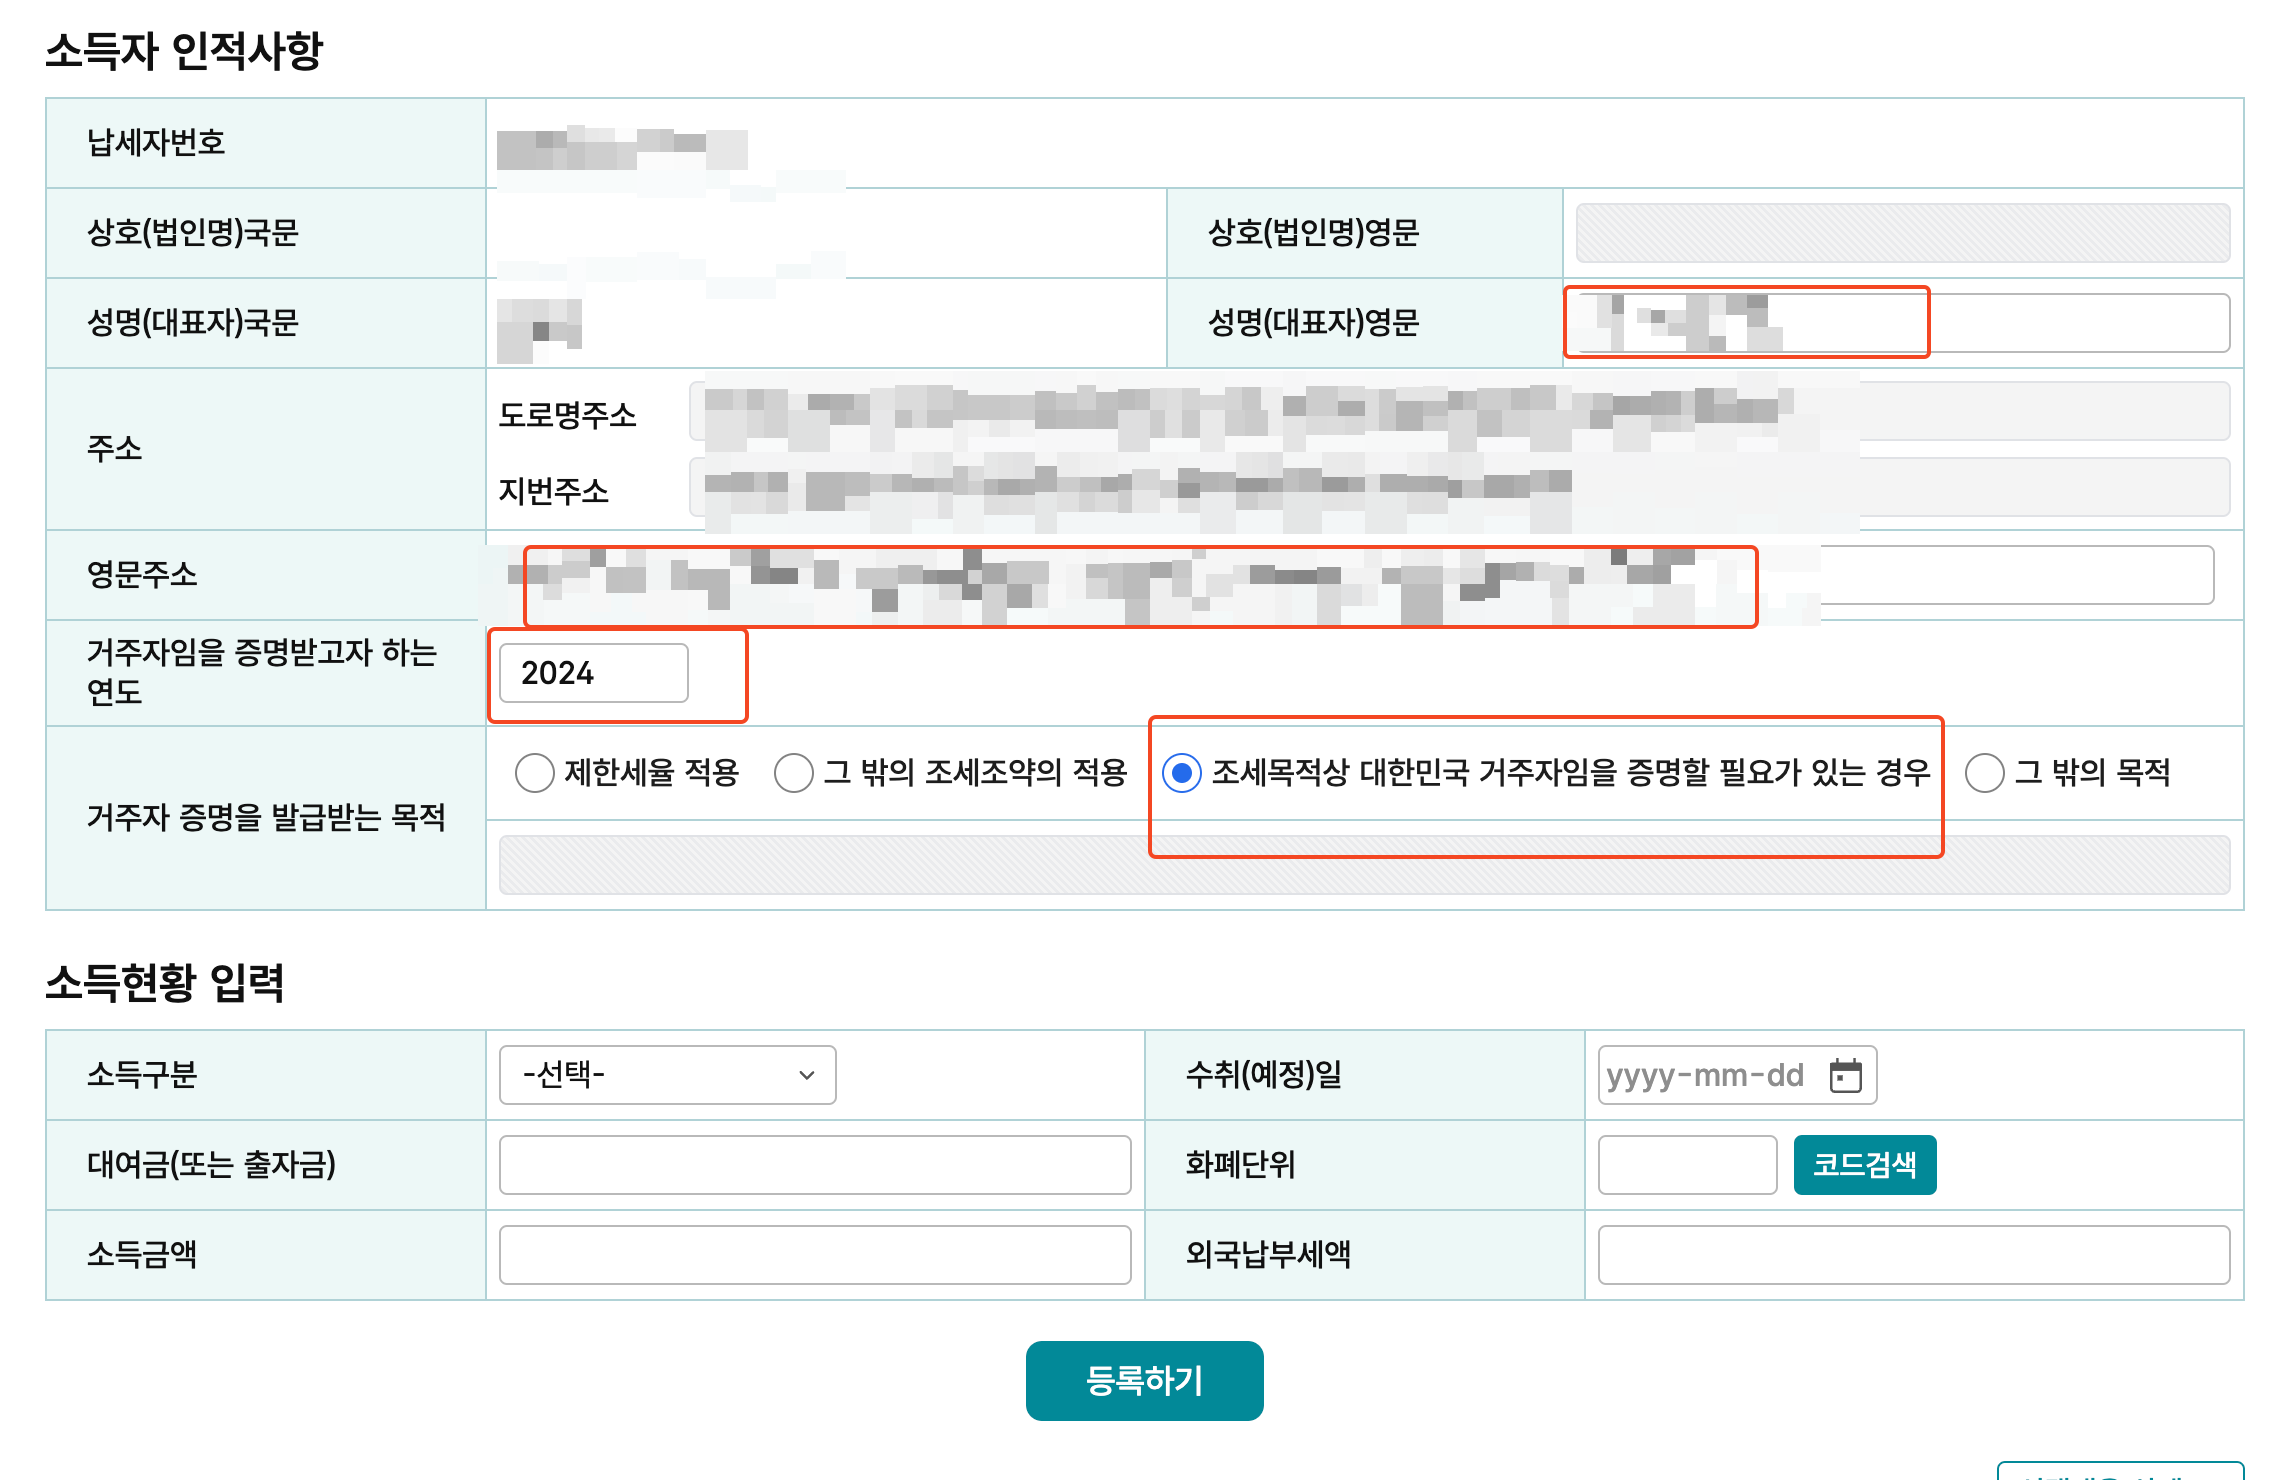This screenshot has width=2278, height=1480.
Task: Click the calendar icon in 수취(예정)일 field
Action: (1845, 1076)
